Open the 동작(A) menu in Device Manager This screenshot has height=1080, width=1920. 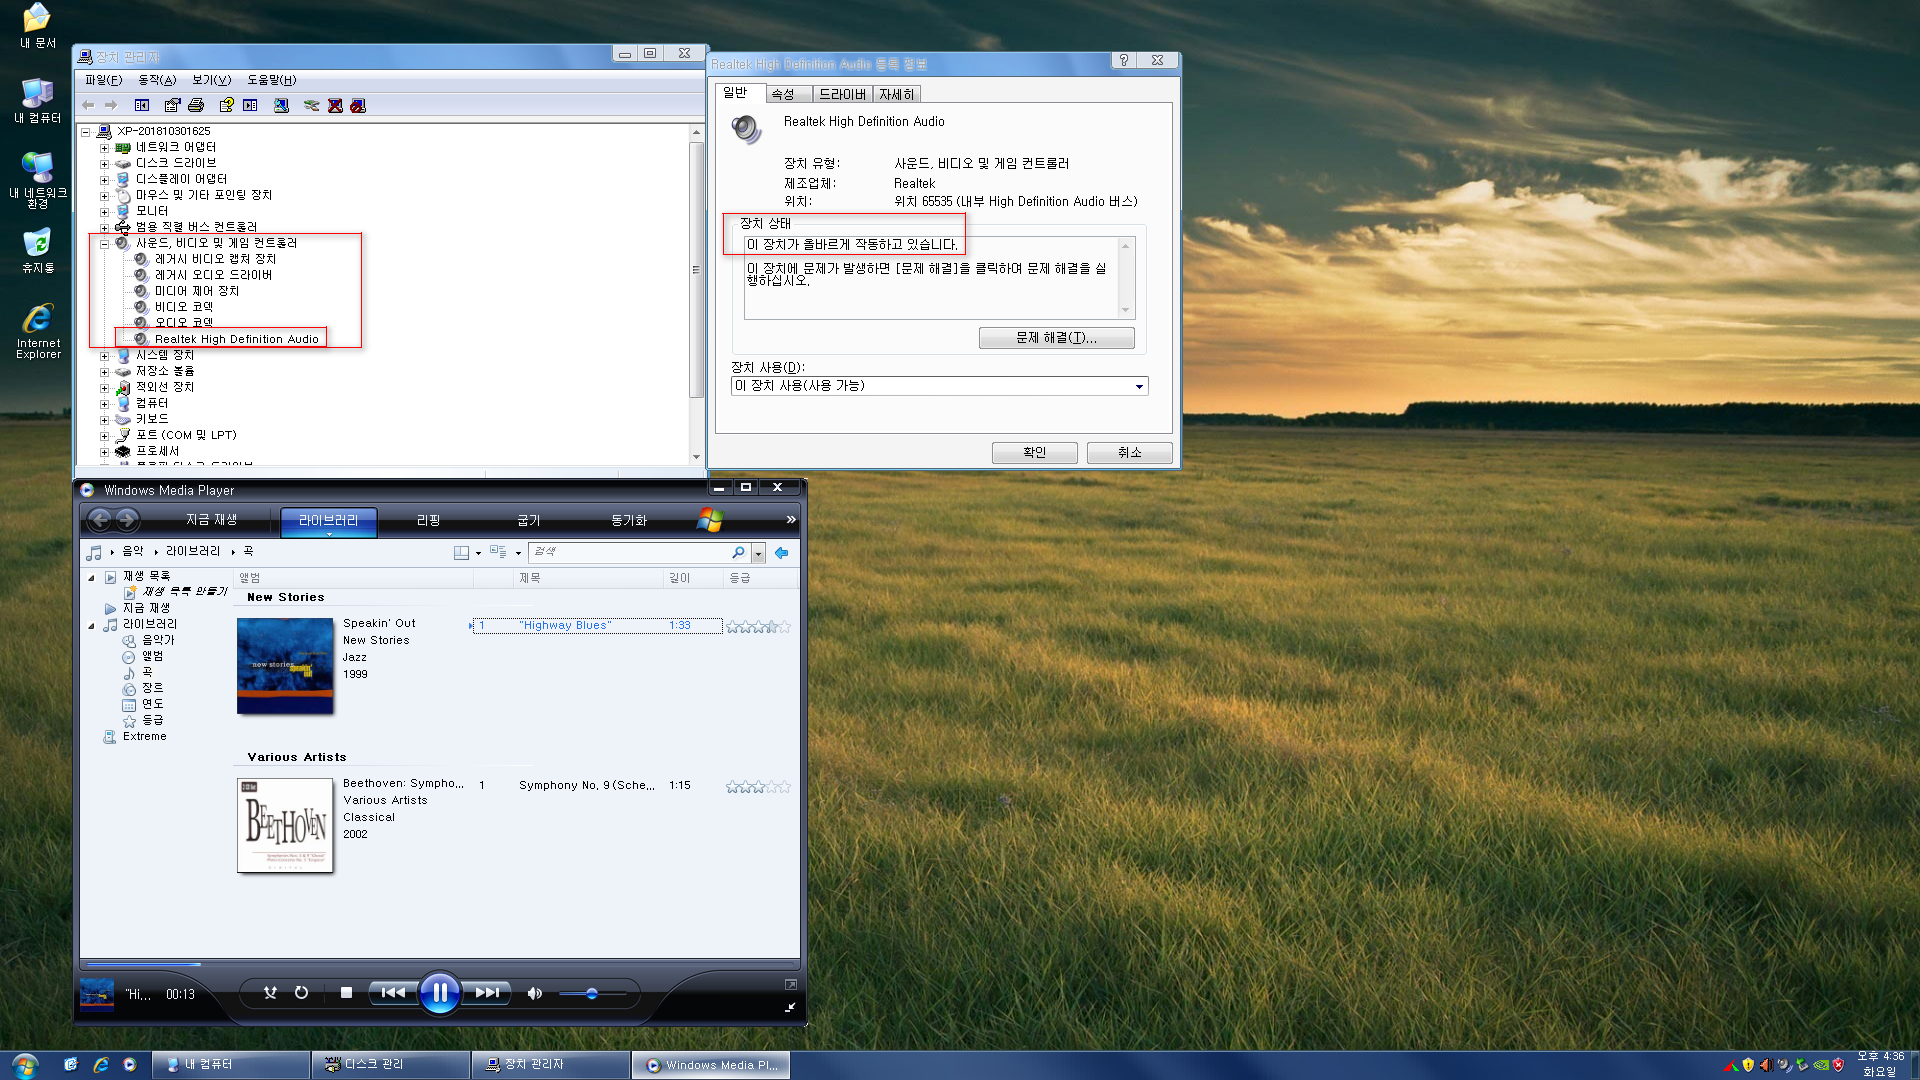(x=157, y=80)
